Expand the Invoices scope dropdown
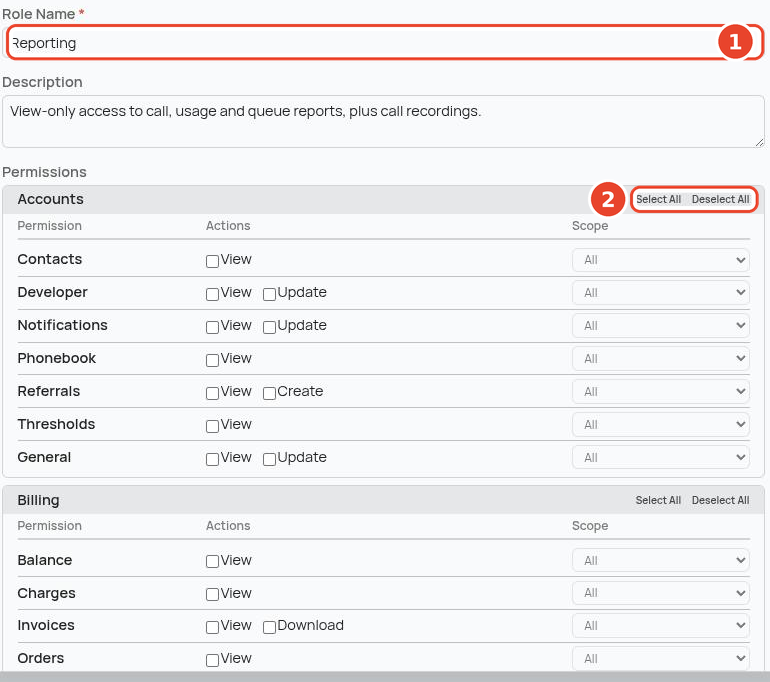 (x=660, y=626)
